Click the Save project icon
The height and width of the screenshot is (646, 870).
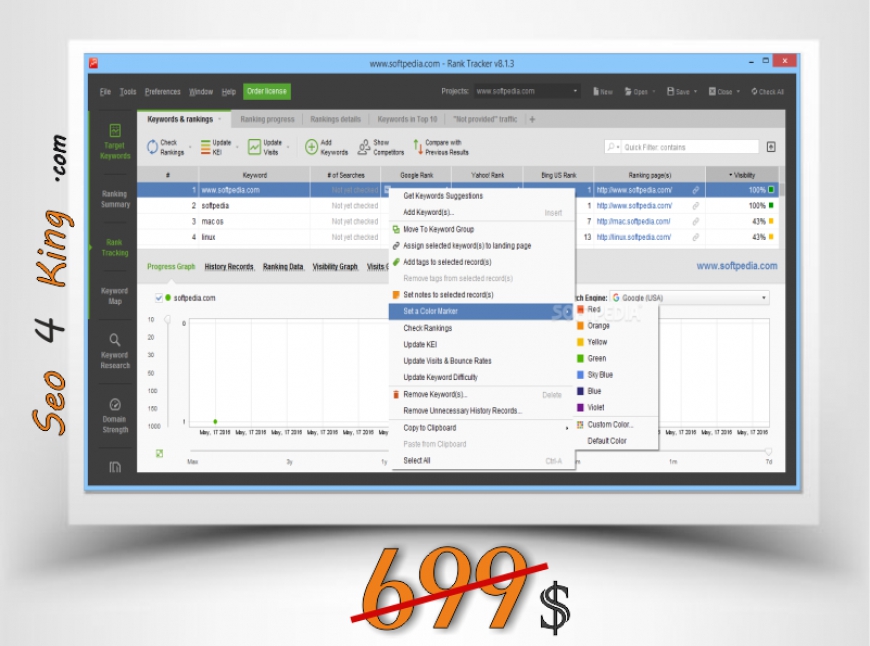(670, 92)
